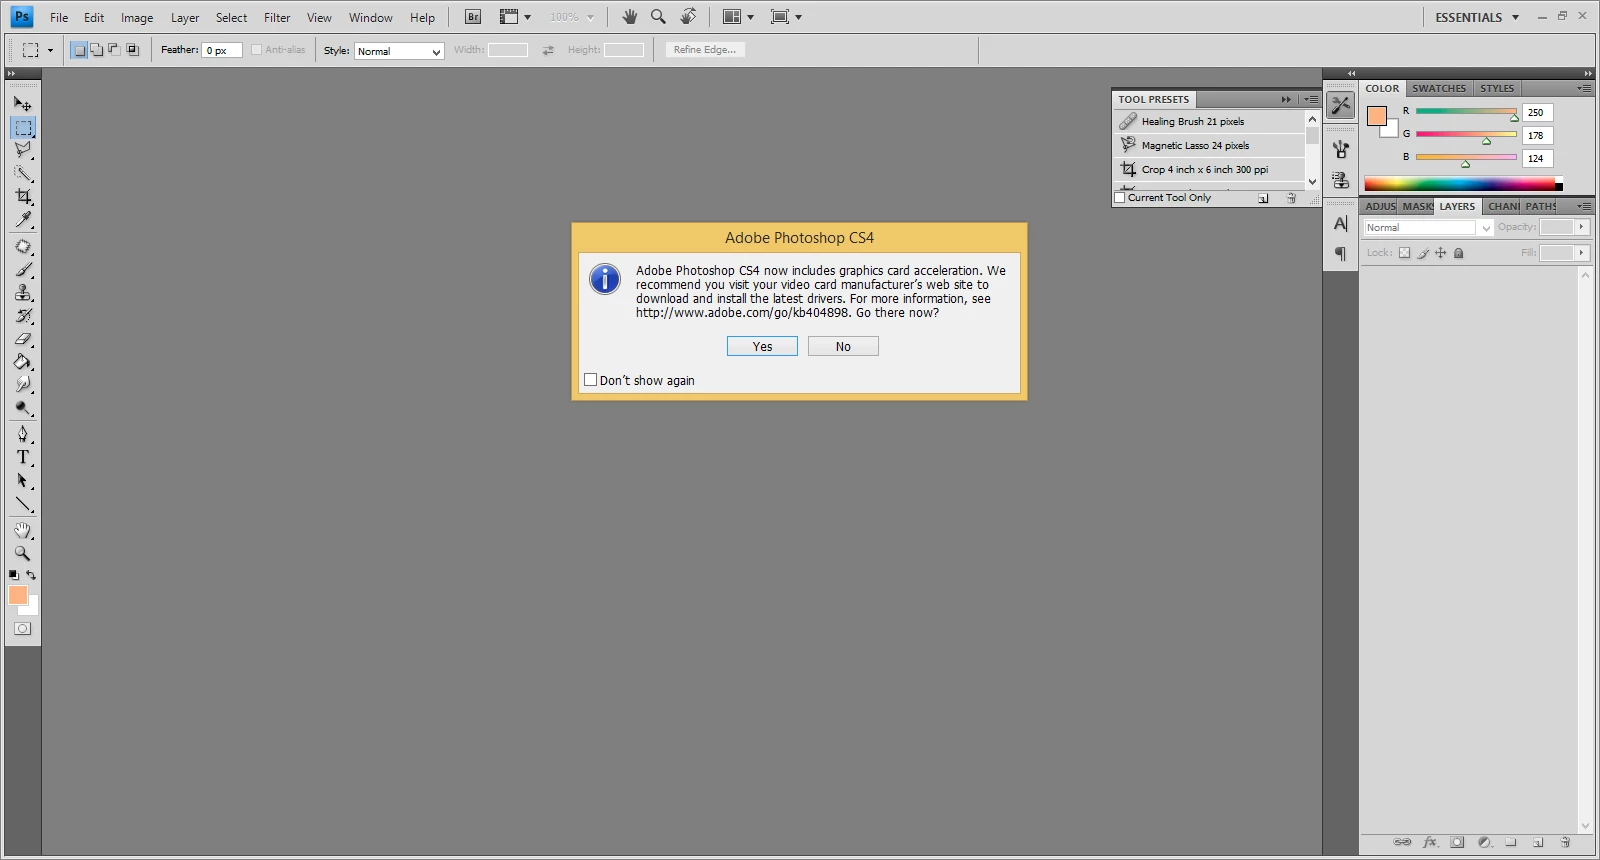The width and height of the screenshot is (1600, 860).
Task: Open the Filter menu
Action: click(x=277, y=17)
